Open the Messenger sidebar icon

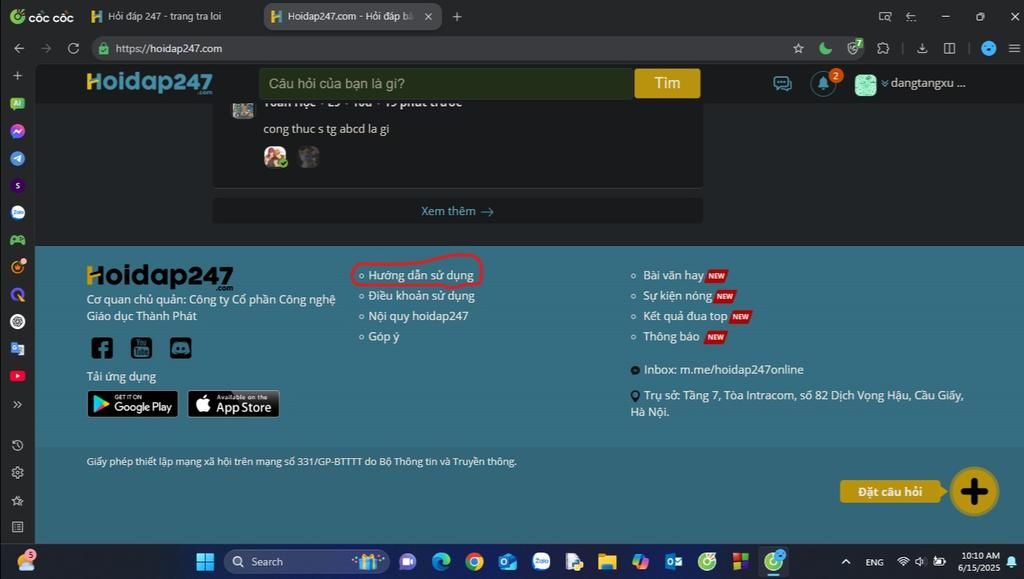[18, 131]
